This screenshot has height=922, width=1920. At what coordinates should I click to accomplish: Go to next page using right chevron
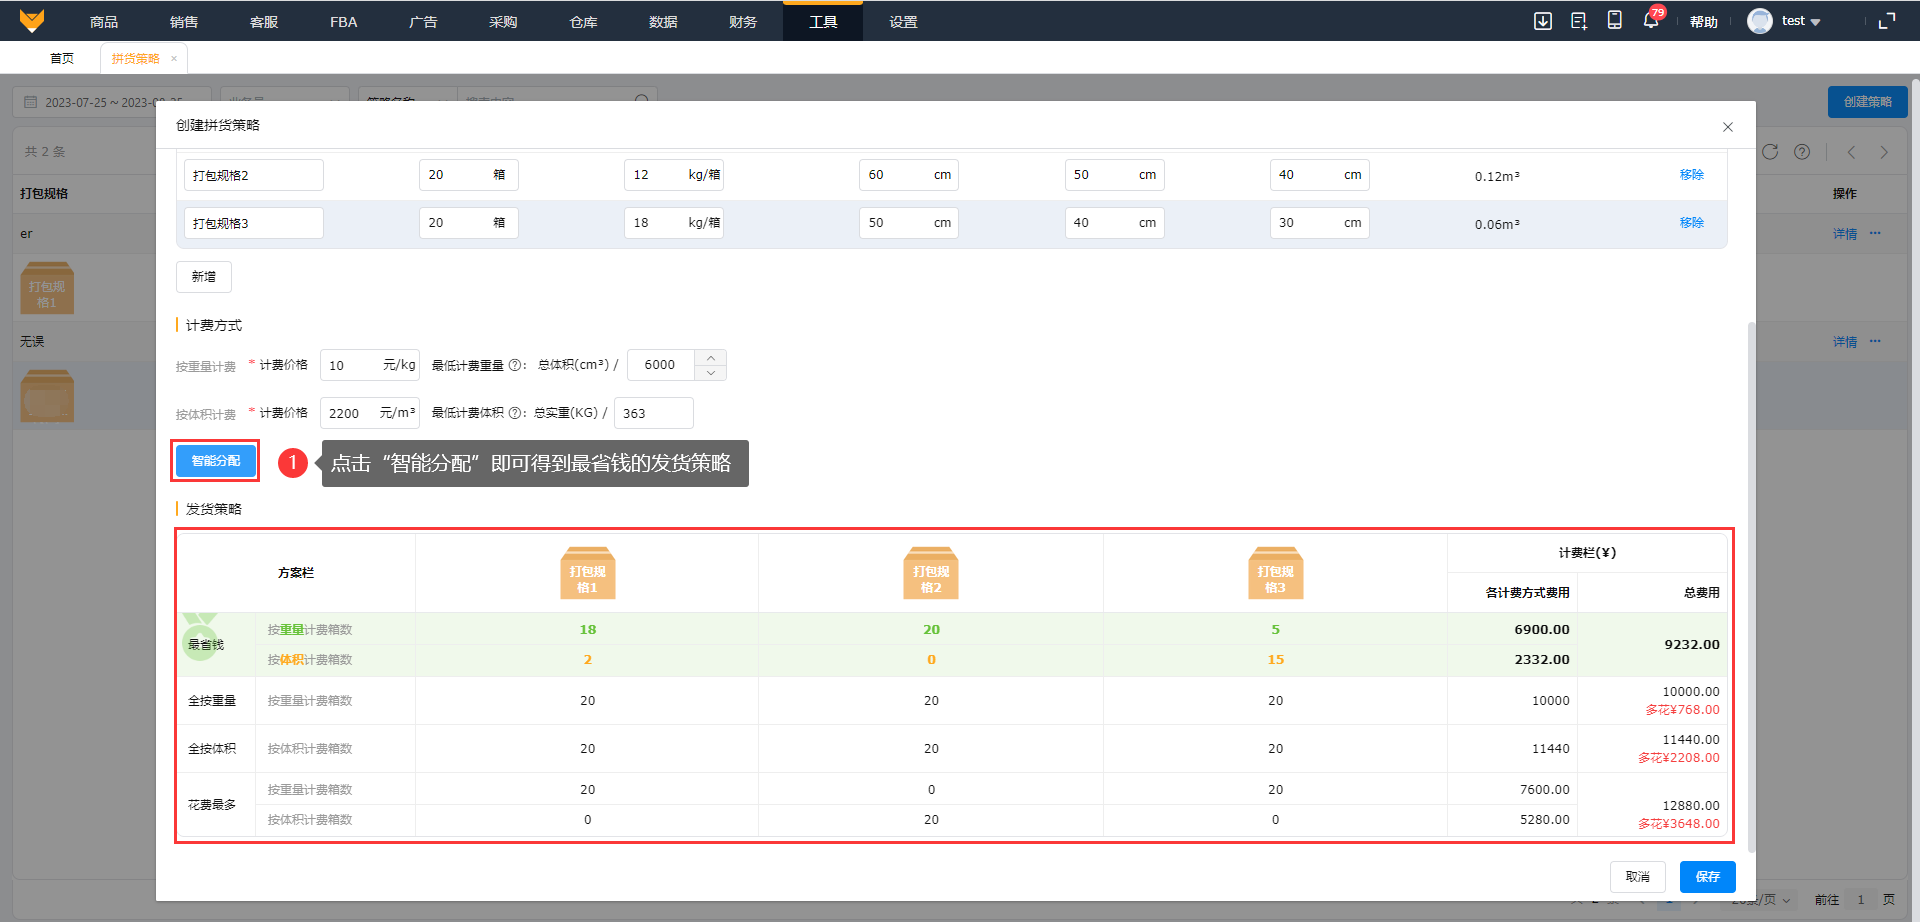click(x=1884, y=152)
